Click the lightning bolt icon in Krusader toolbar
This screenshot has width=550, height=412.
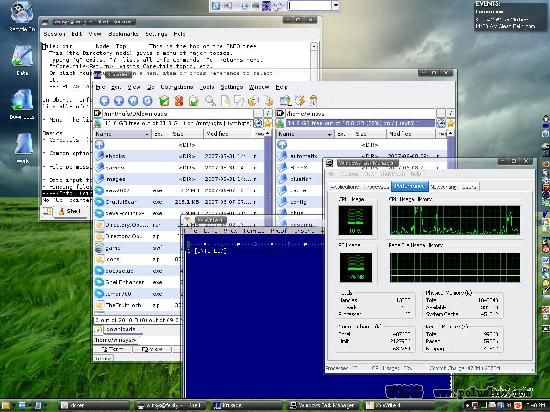300,101
